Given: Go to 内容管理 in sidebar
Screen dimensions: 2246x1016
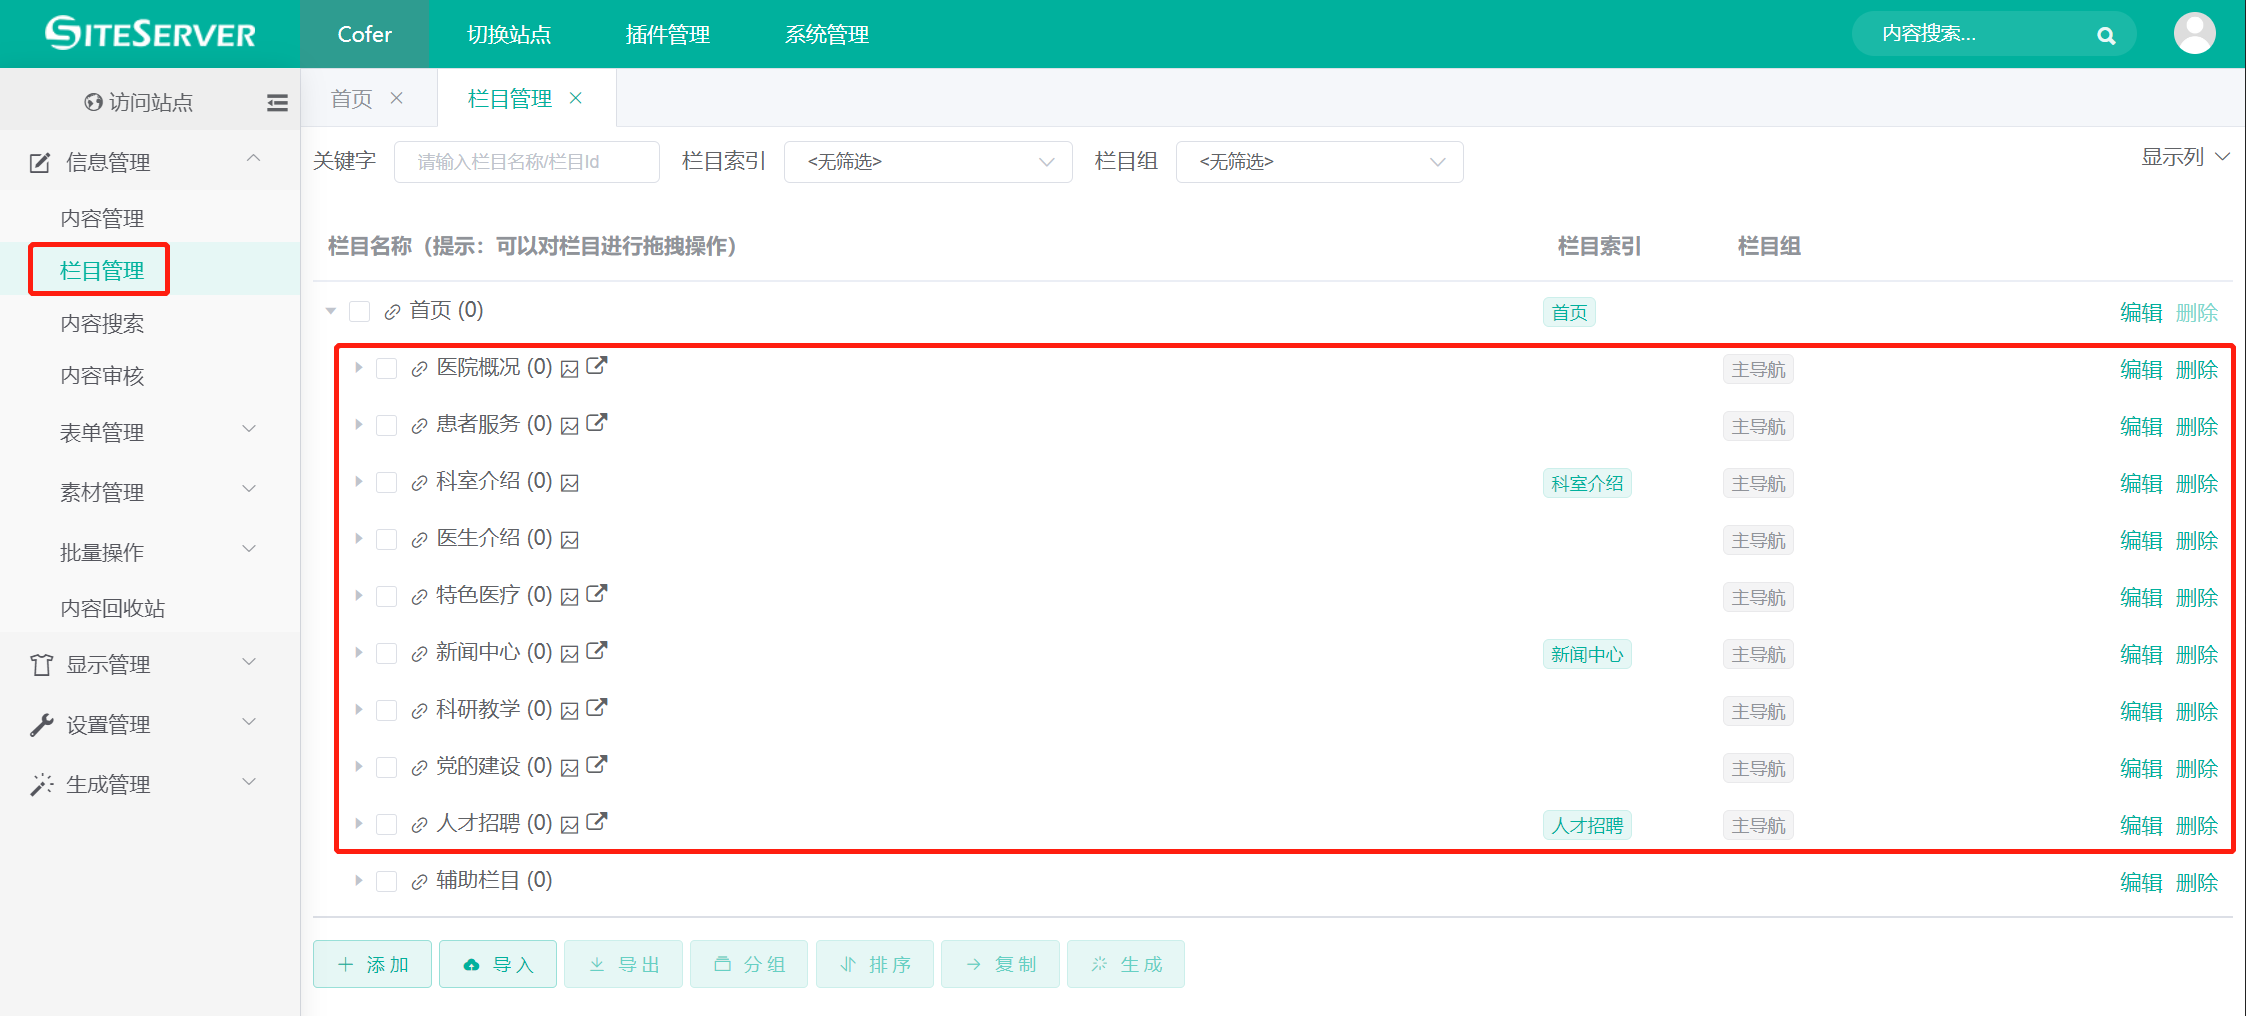Looking at the screenshot, I should pyautogui.click(x=102, y=218).
